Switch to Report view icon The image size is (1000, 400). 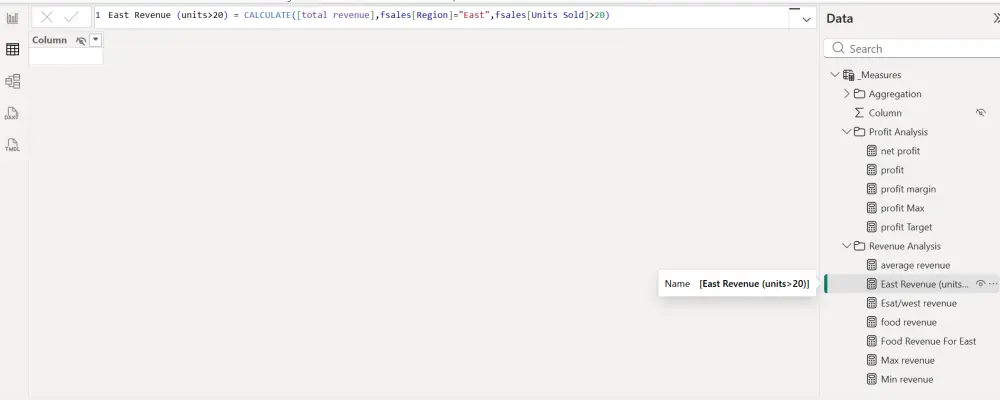coord(12,18)
